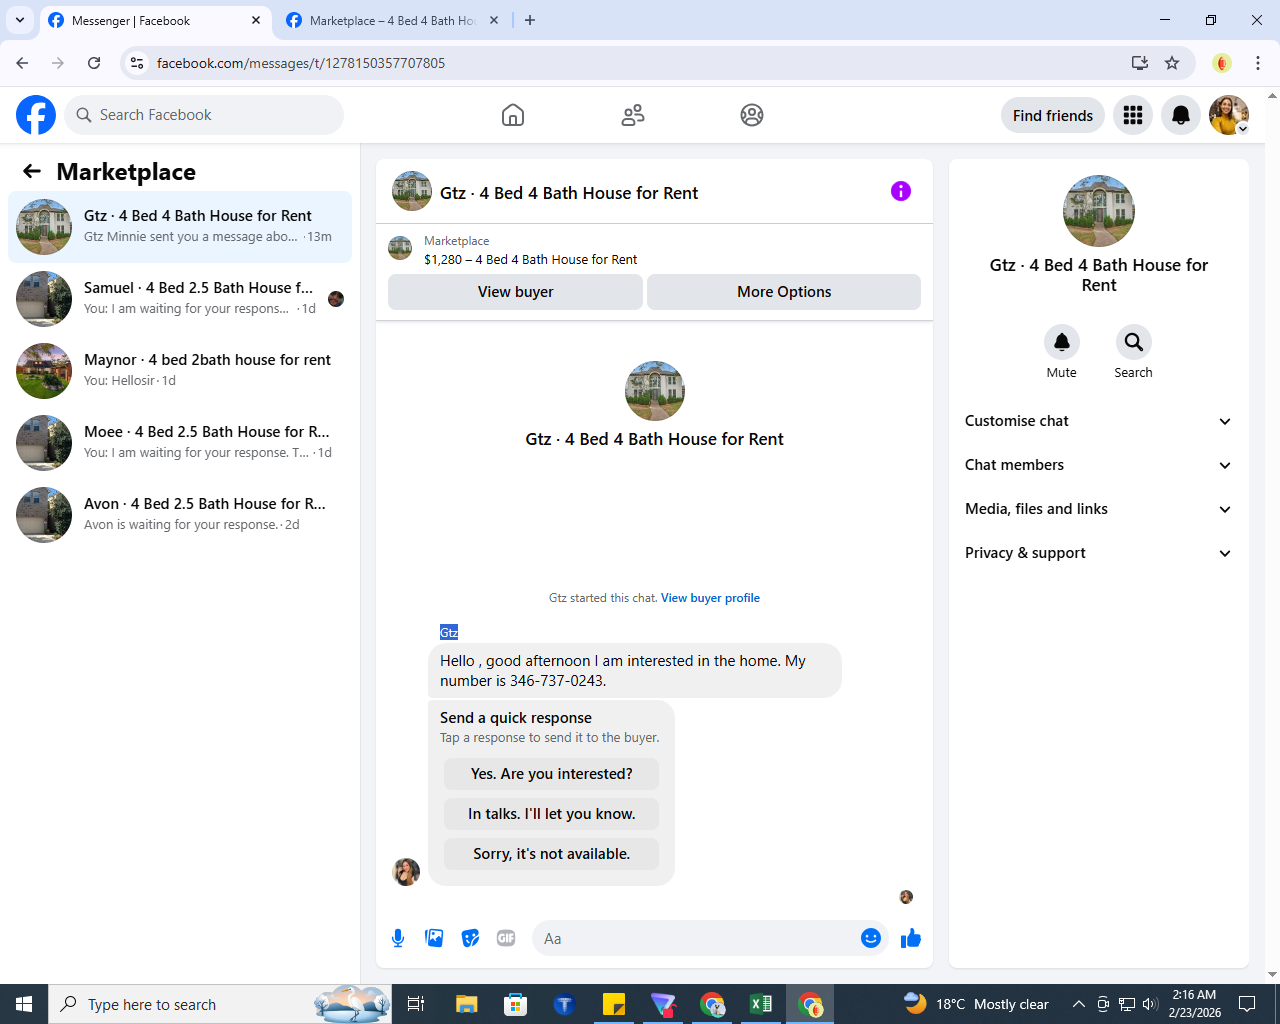Send 'Yes. Are you interested?' quick response

[x=552, y=774]
